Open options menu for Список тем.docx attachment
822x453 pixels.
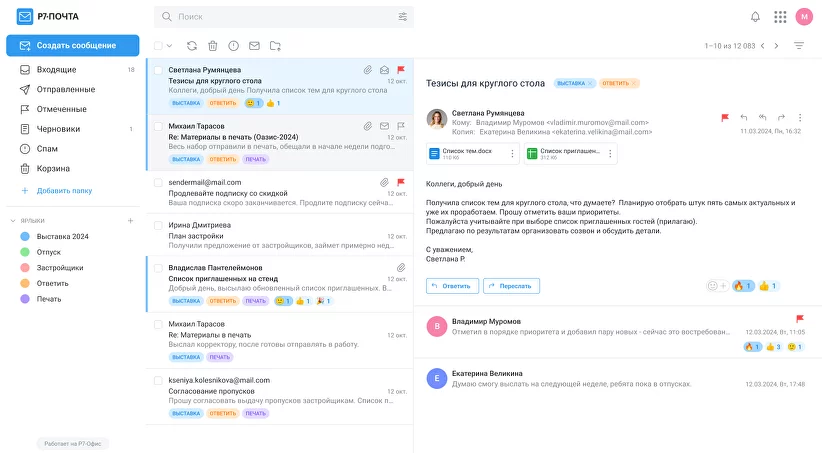click(x=513, y=153)
